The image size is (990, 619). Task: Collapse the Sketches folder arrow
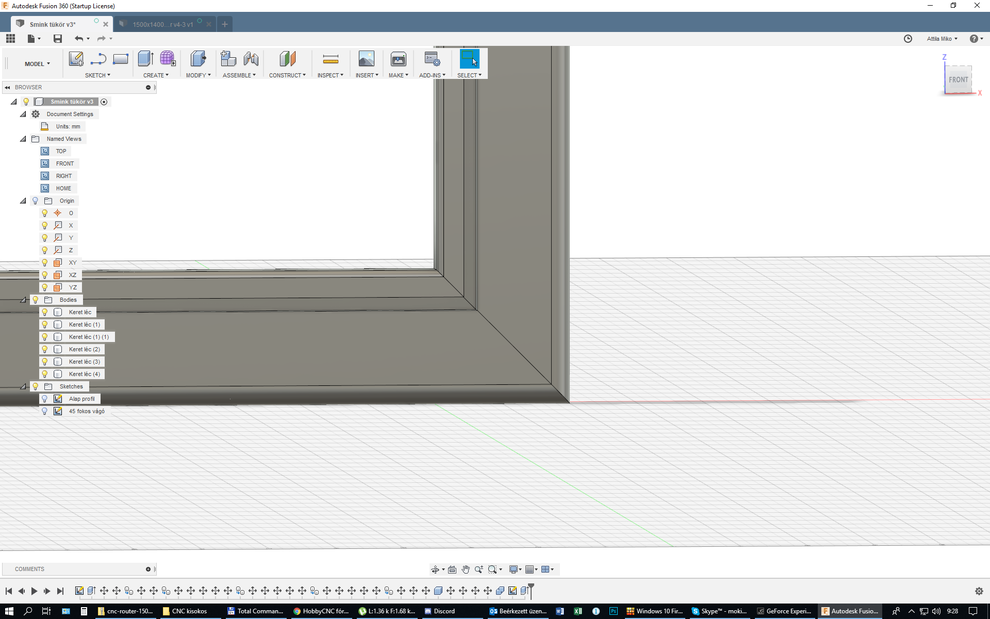click(x=23, y=387)
